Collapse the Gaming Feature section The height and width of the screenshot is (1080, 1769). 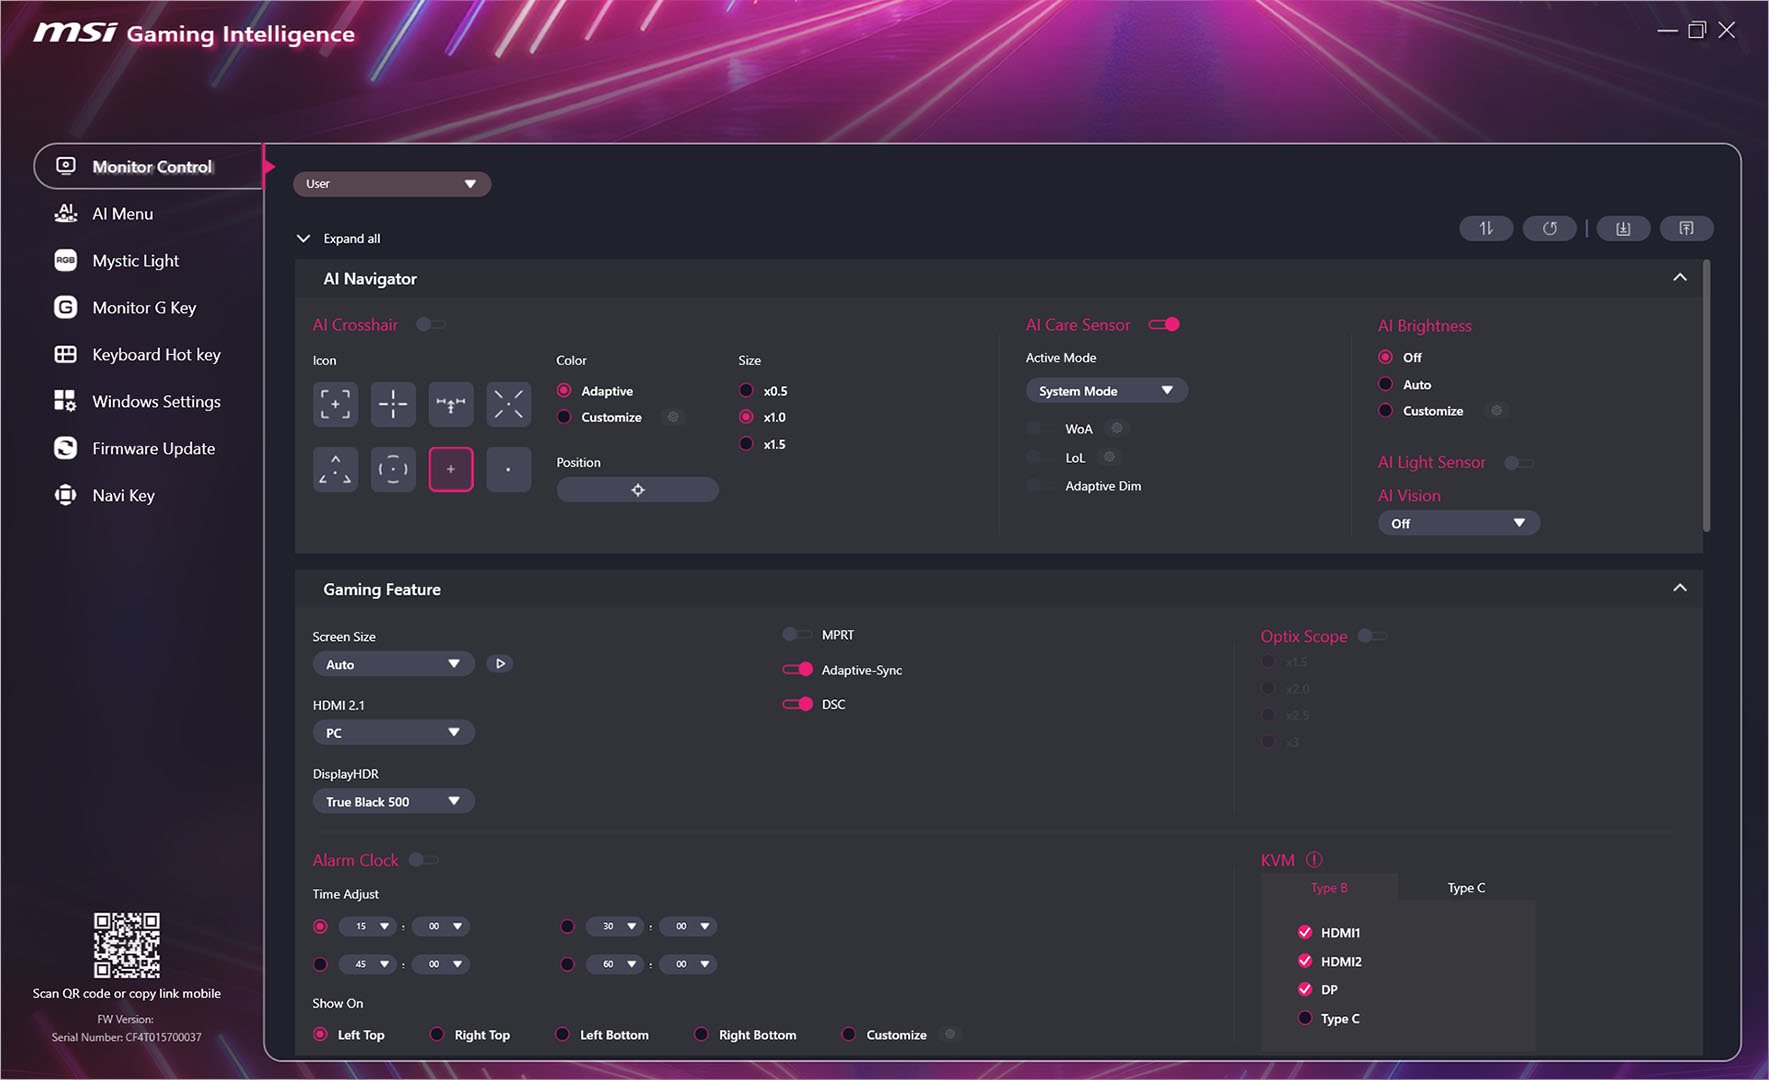point(1679,589)
